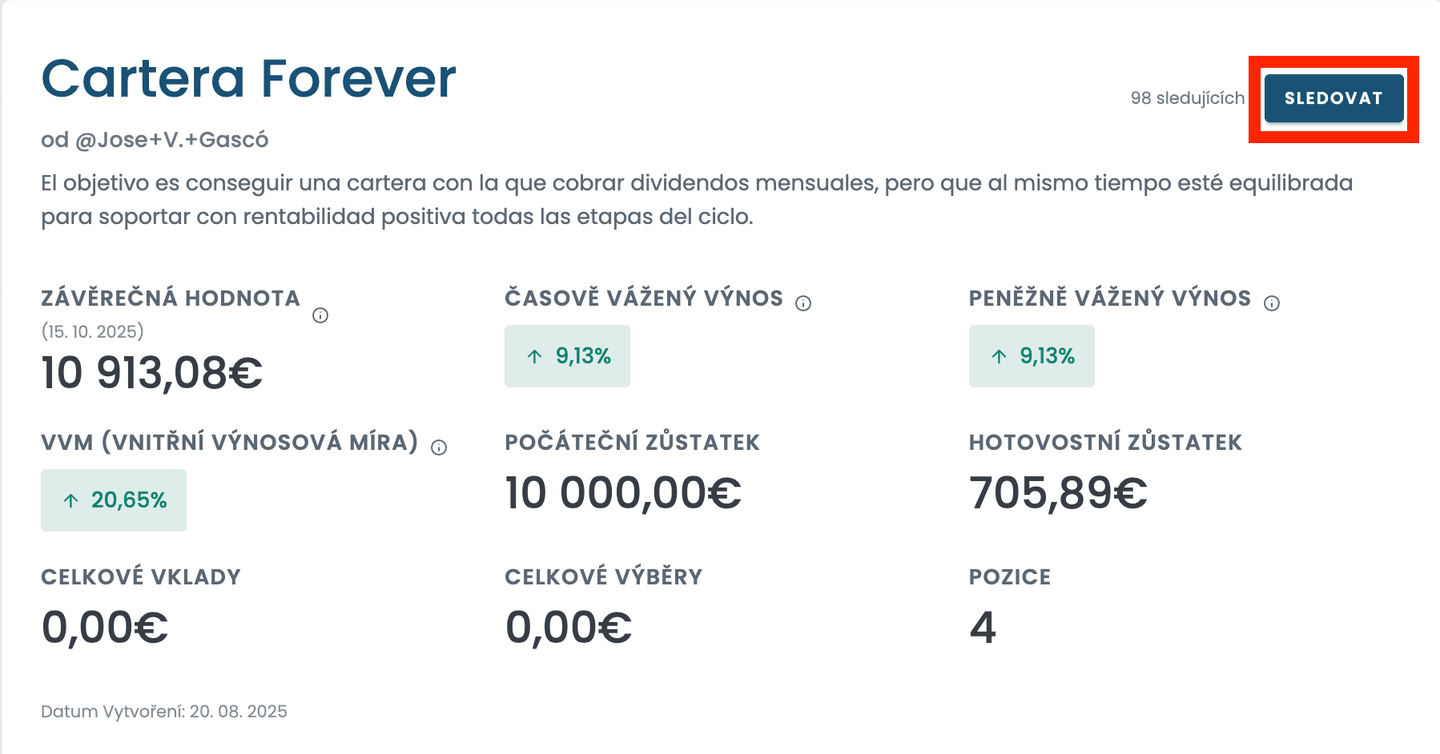Open the 98 sledujících followers list
This screenshot has height=754, width=1440.
tap(1187, 98)
